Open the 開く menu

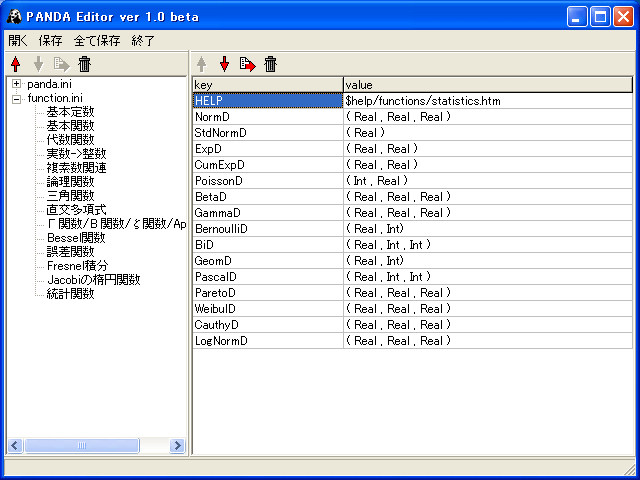coord(18,40)
